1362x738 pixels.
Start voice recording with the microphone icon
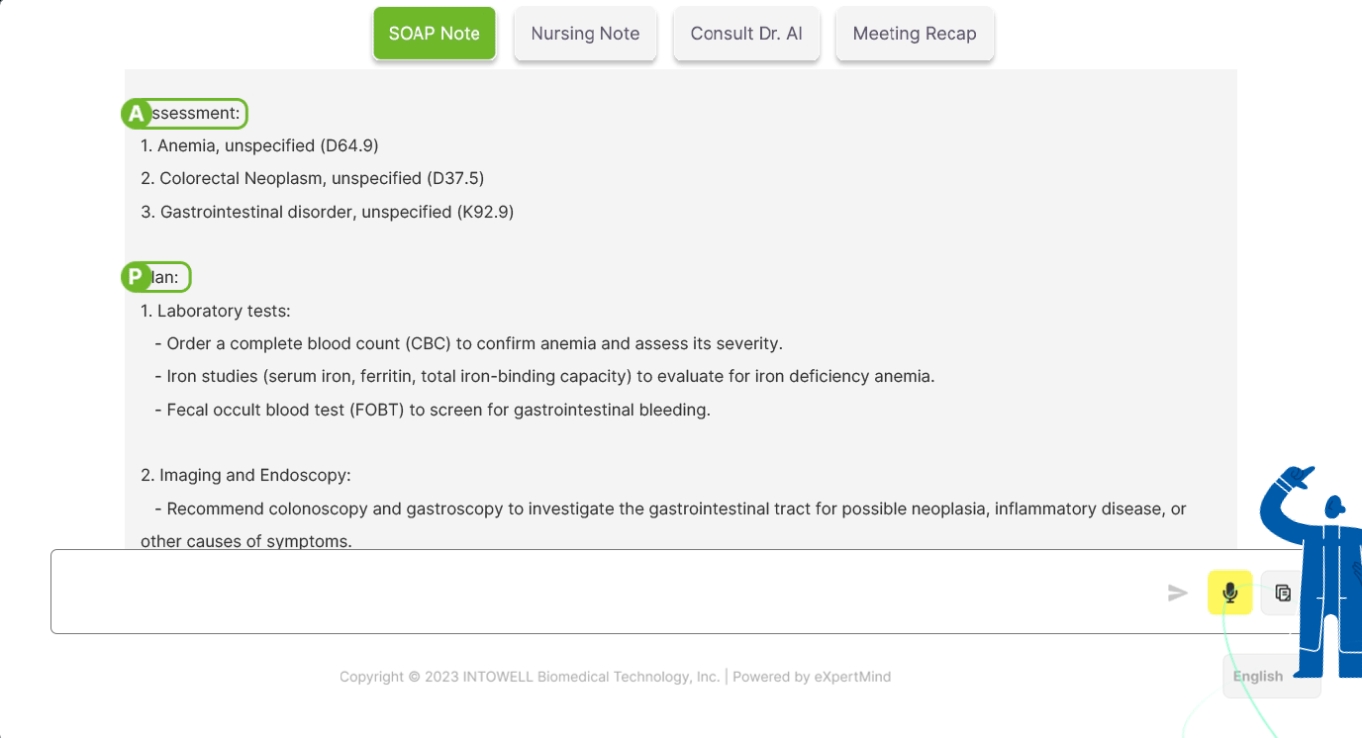1230,592
